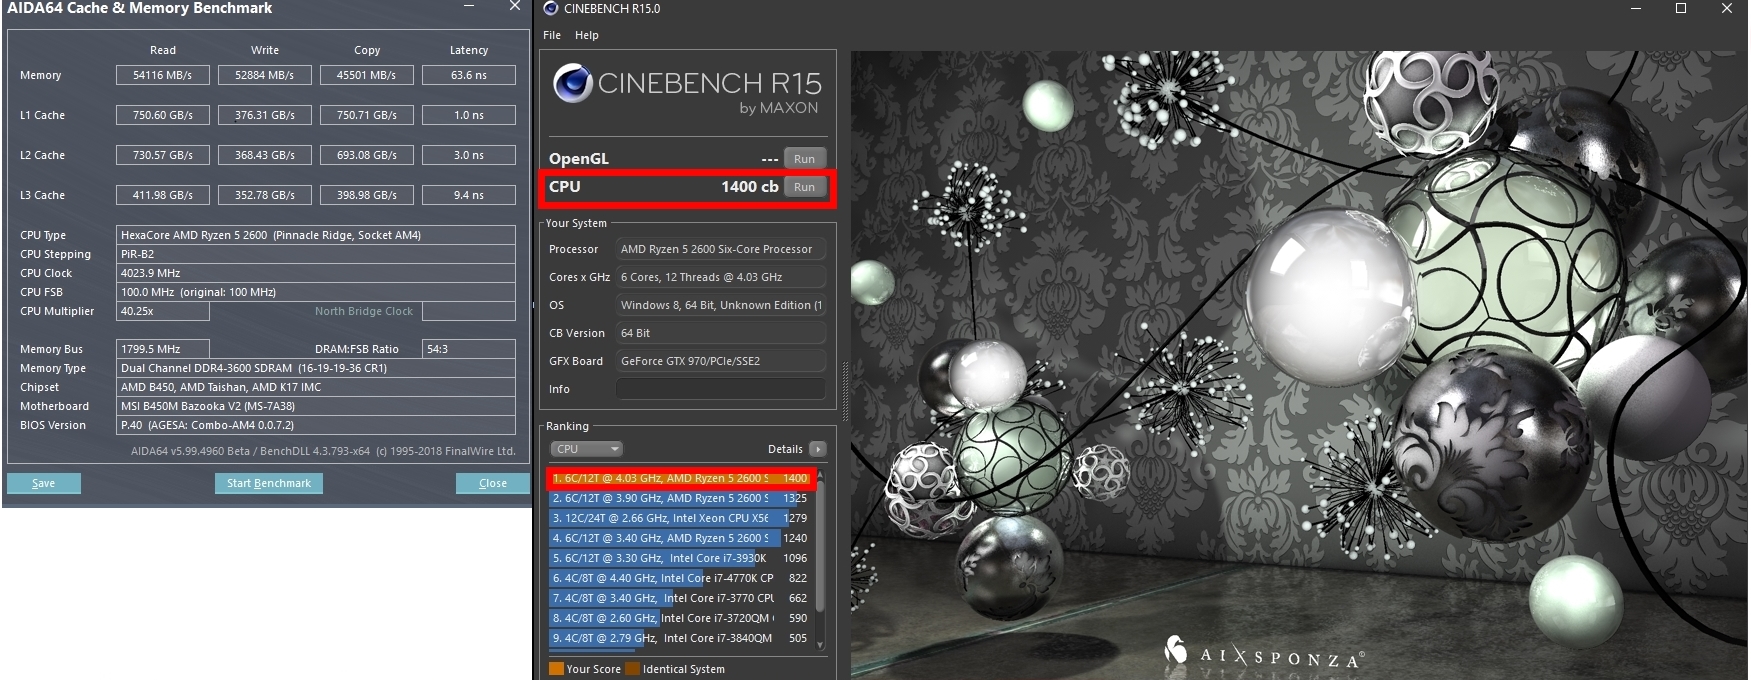Click Close button in AIDA64 window
Viewport: 1751px width, 680px height.
(492, 483)
